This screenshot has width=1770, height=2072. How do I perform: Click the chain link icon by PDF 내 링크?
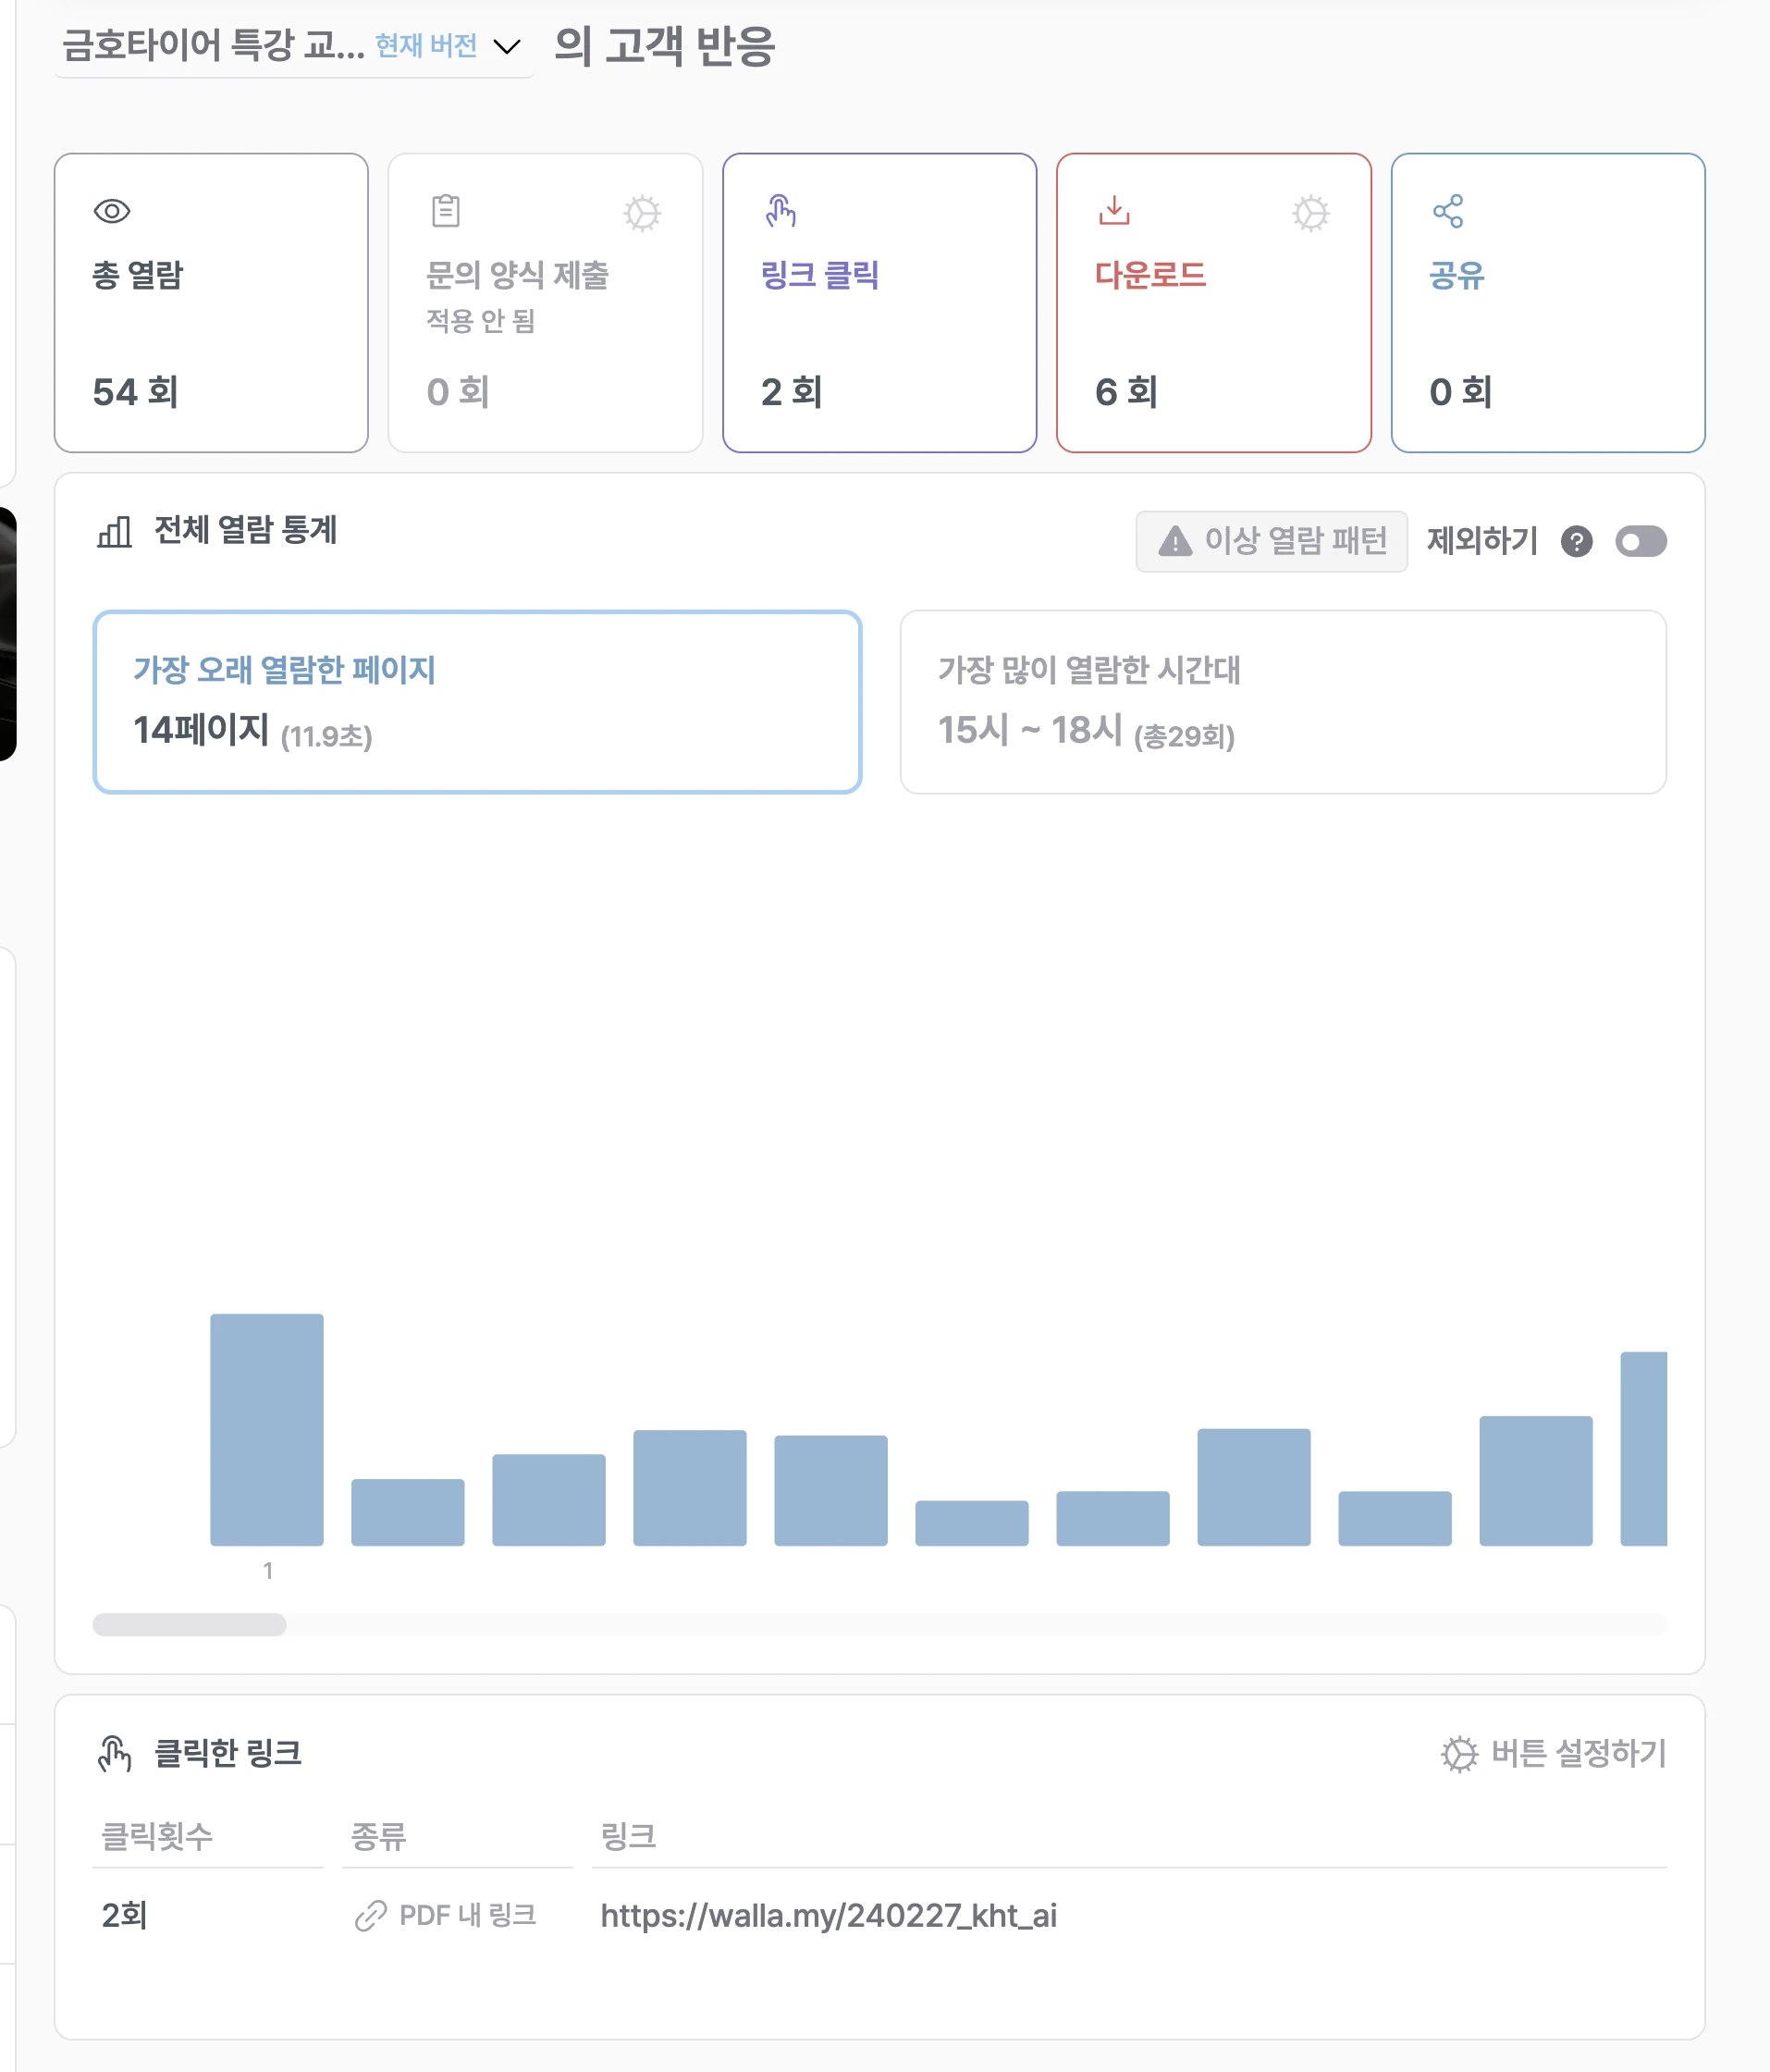click(370, 1915)
